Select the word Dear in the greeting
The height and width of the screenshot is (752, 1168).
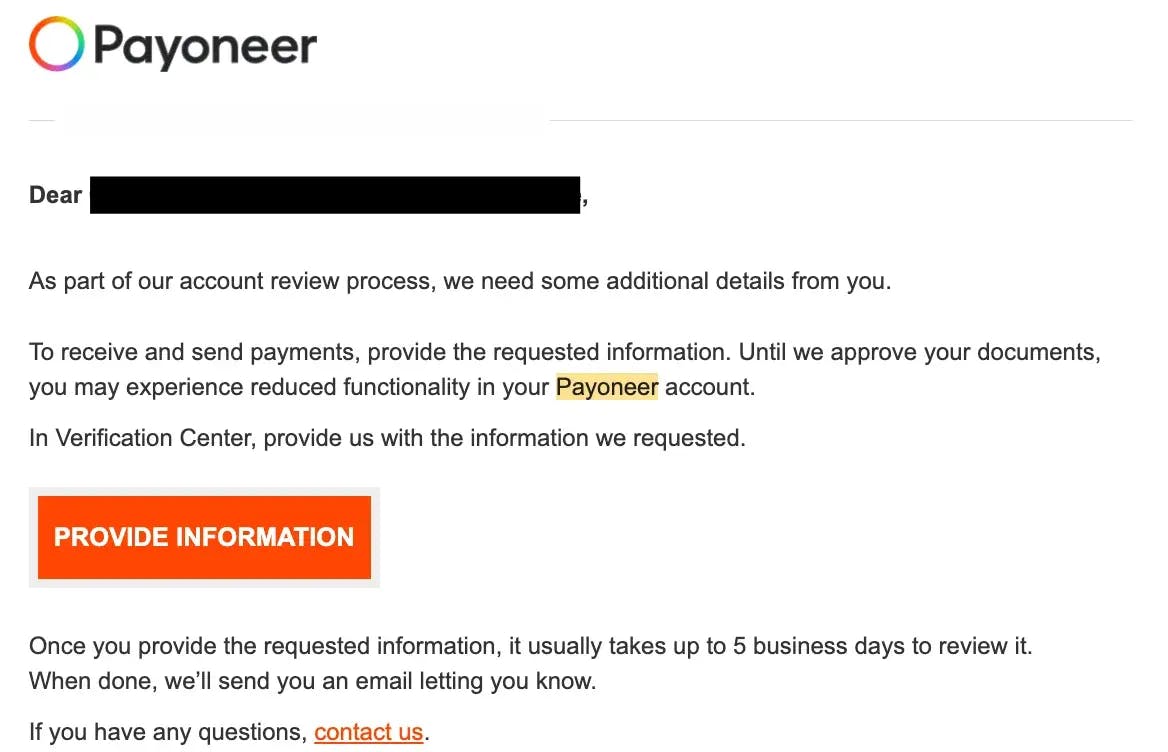(54, 194)
